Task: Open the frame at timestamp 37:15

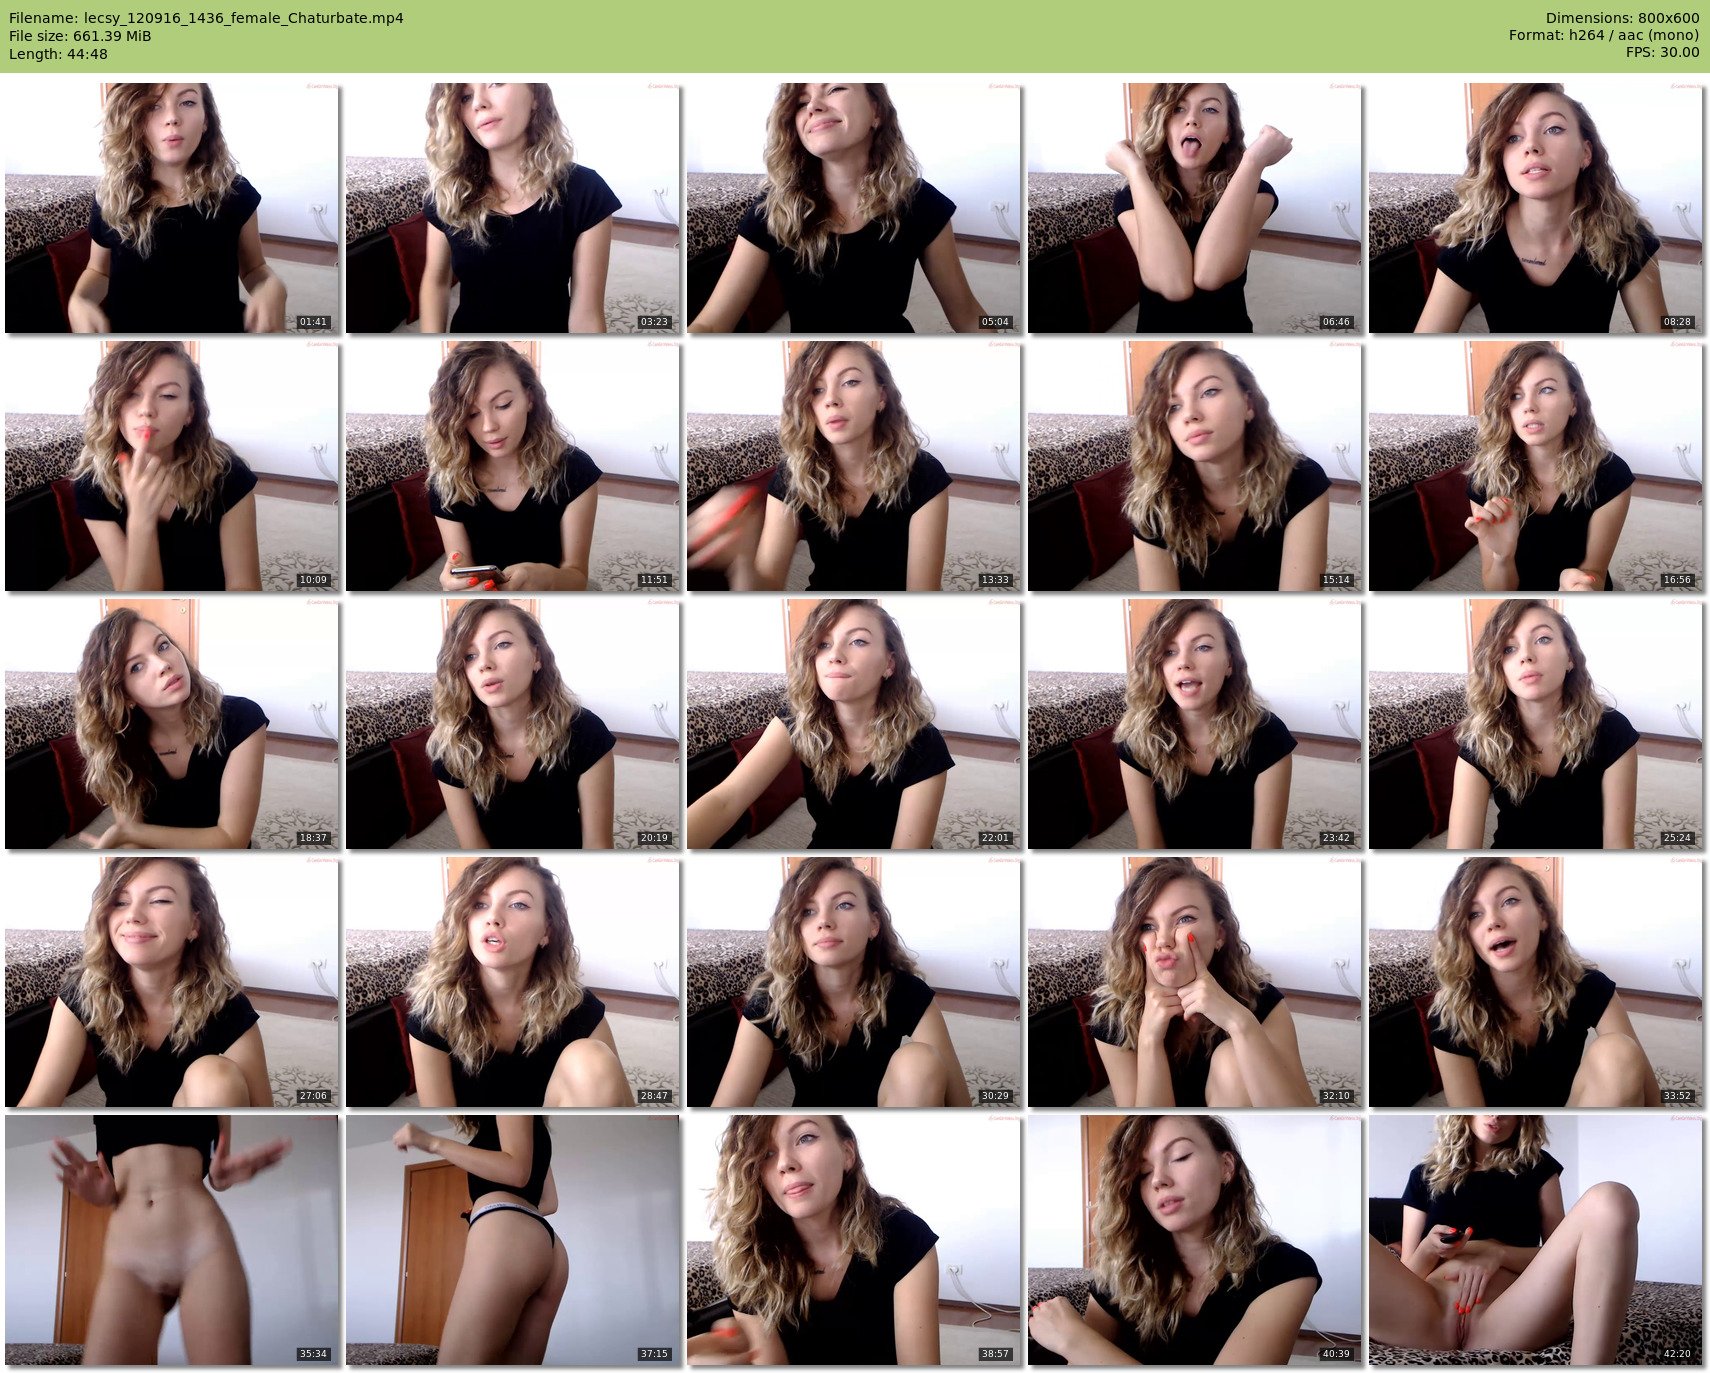Action: [x=513, y=1240]
